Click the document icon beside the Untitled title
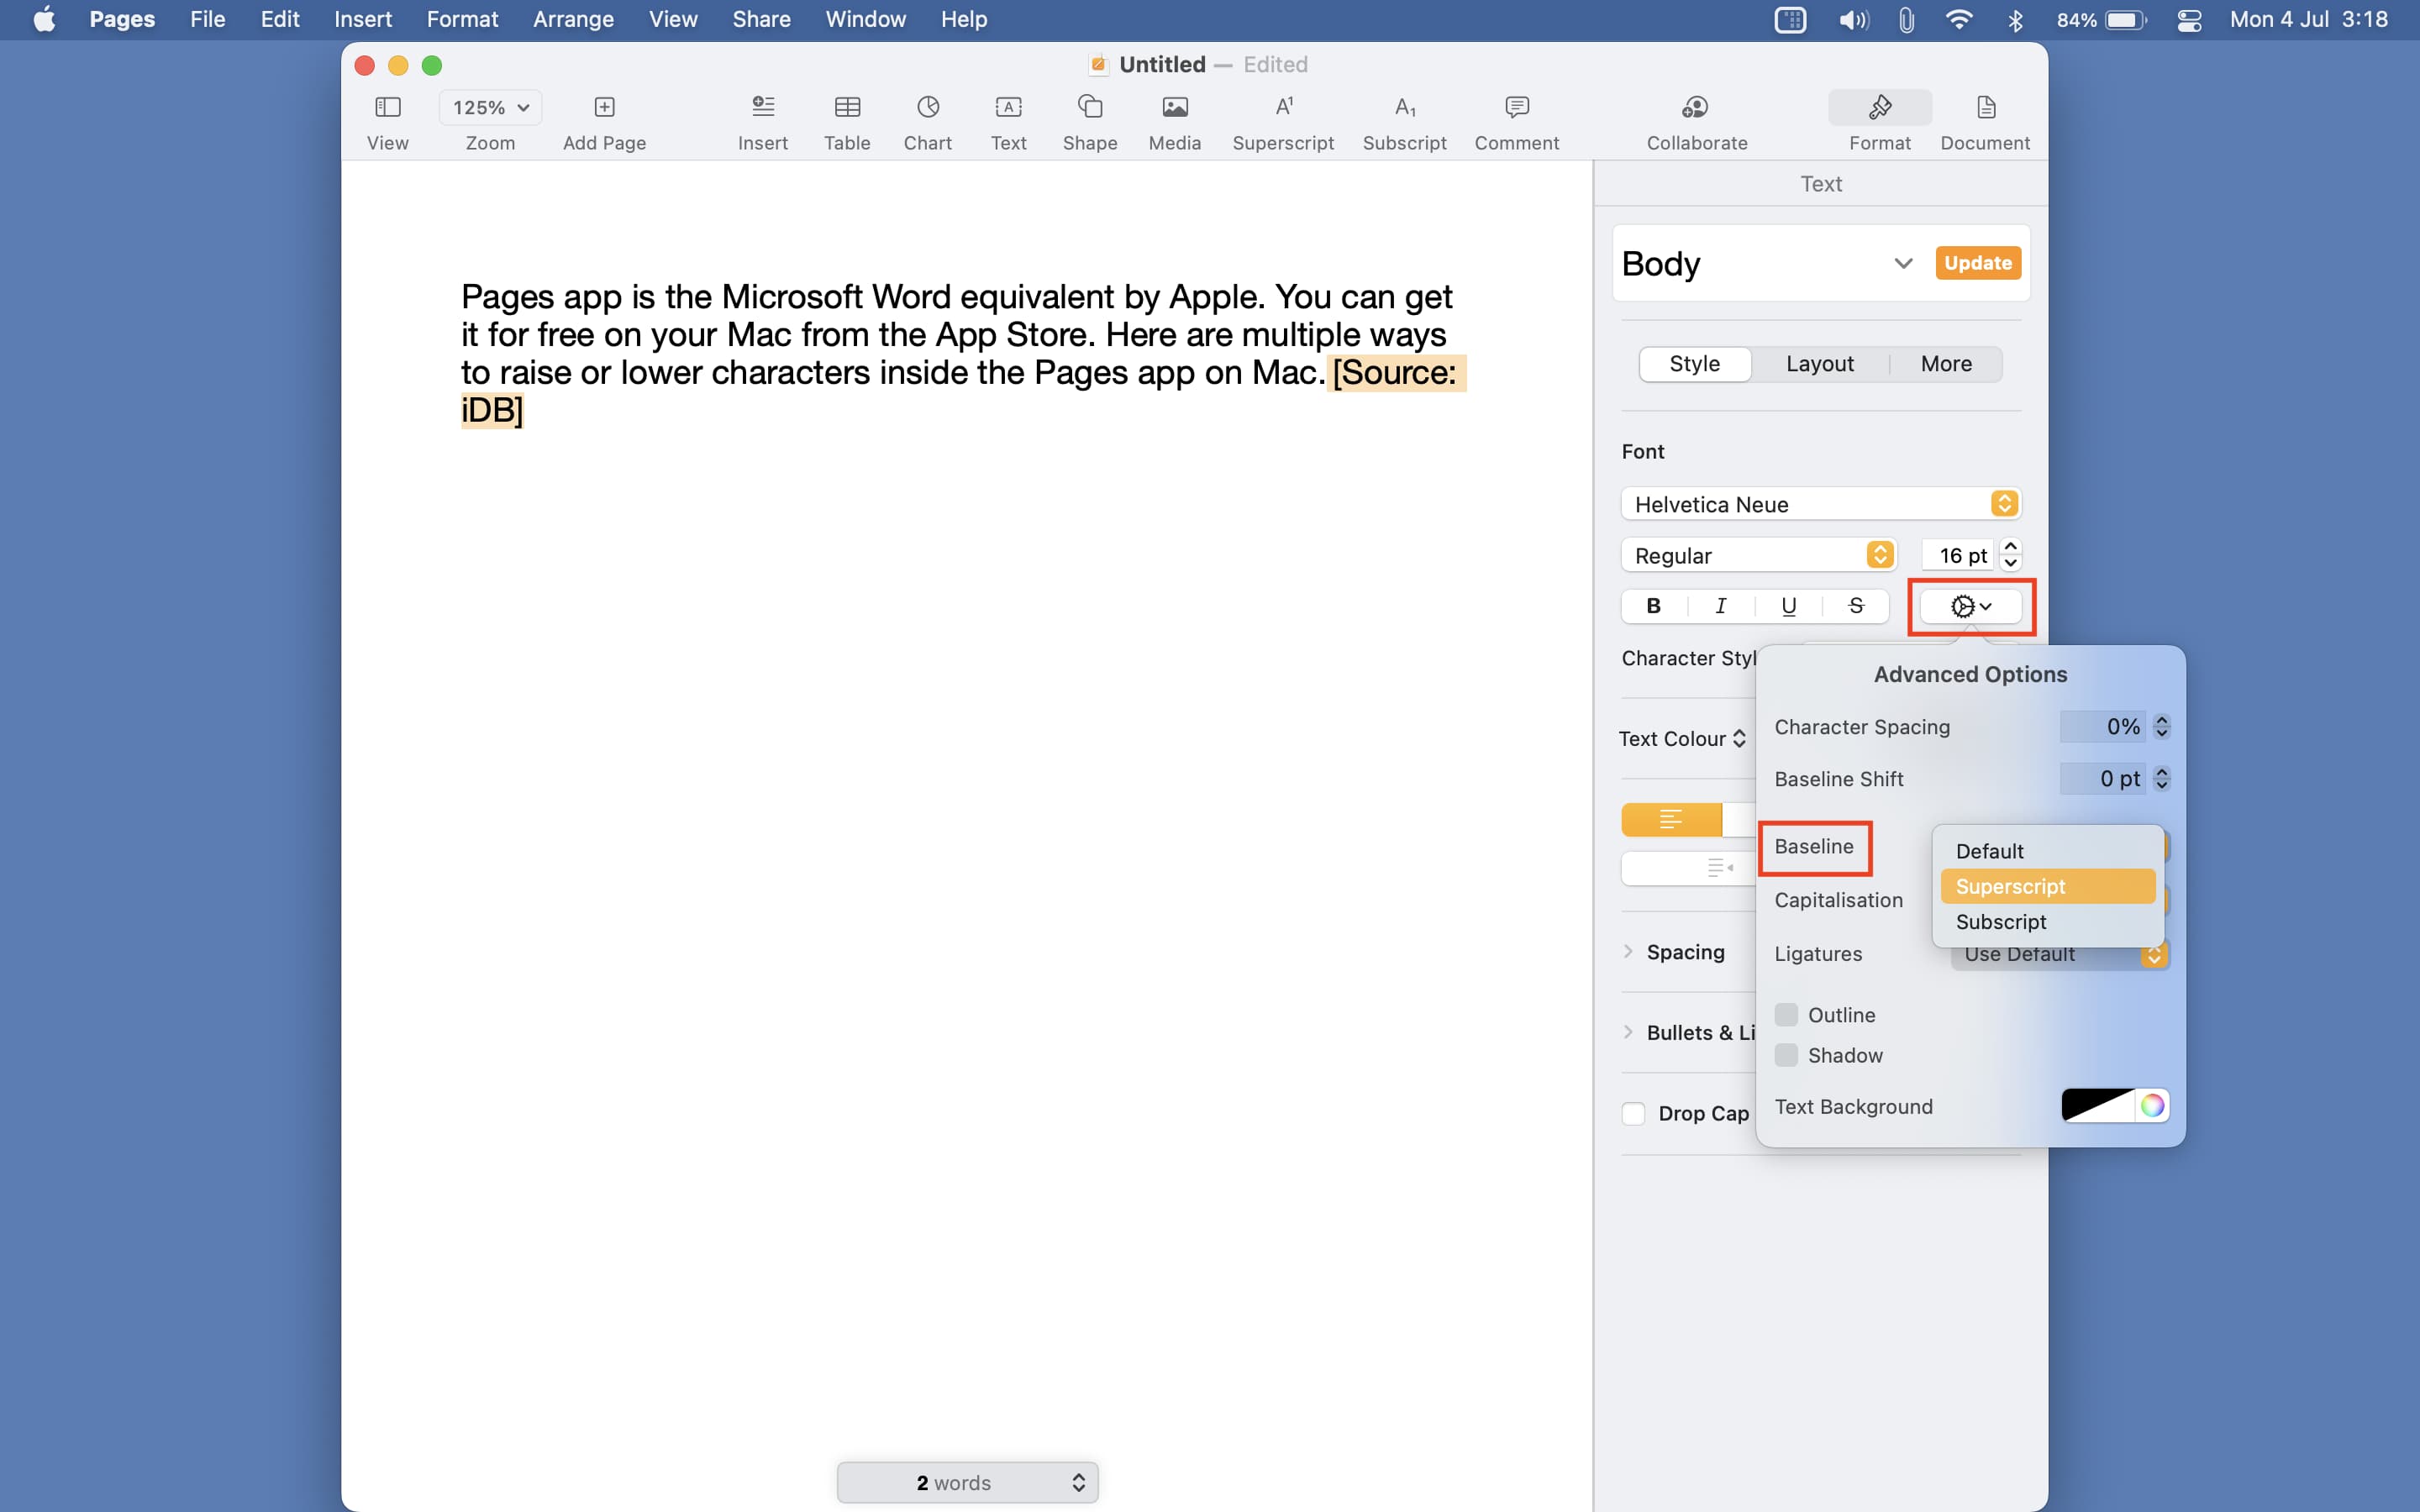The width and height of the screenshot is (2420, 1512). point(1098,65)
